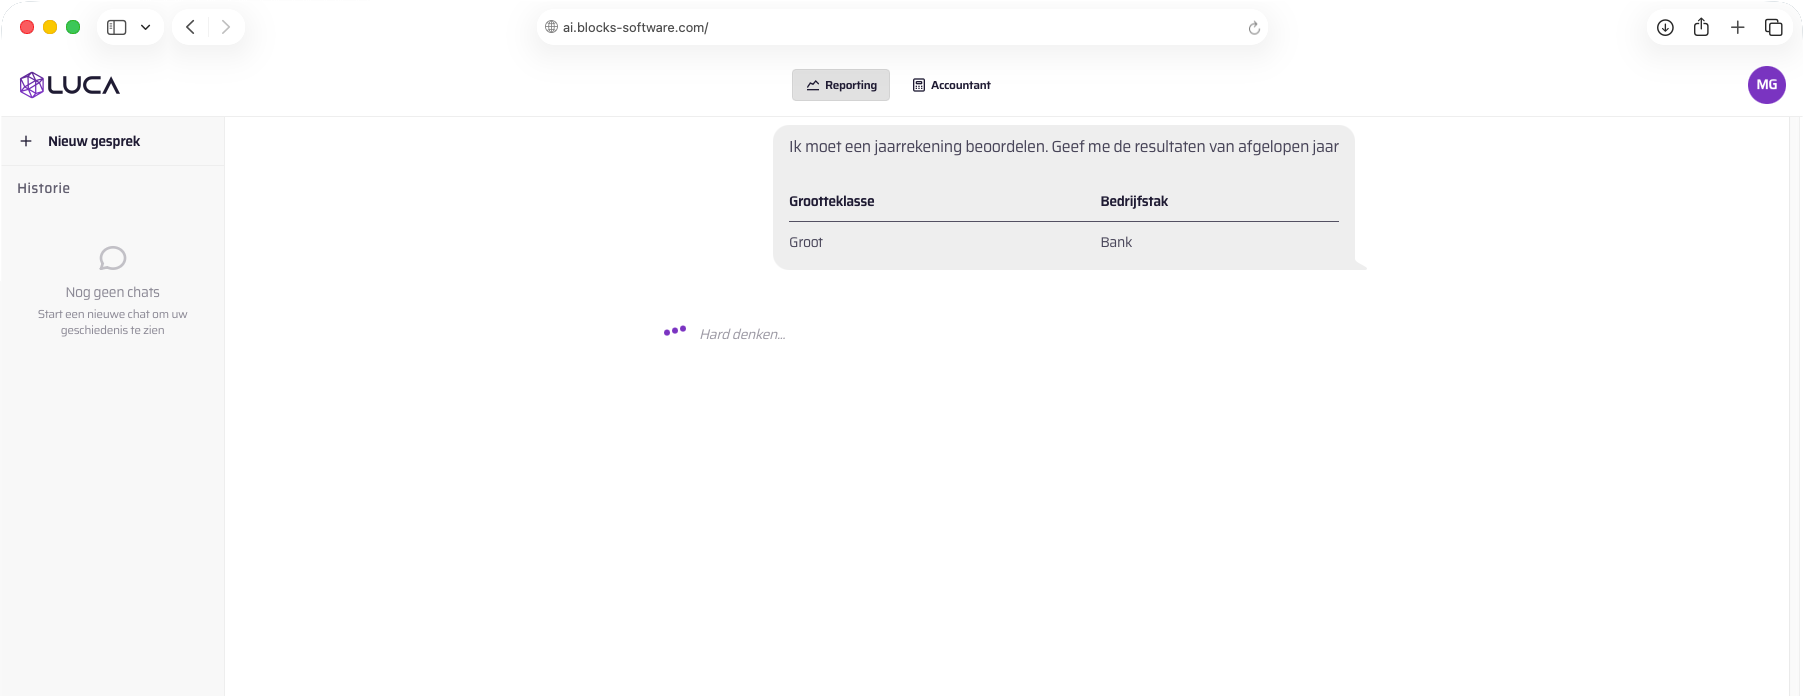Start a new chat with Nieuw gesprek
The height and width of the screenshot is (696, 1803).
point(94,141)
